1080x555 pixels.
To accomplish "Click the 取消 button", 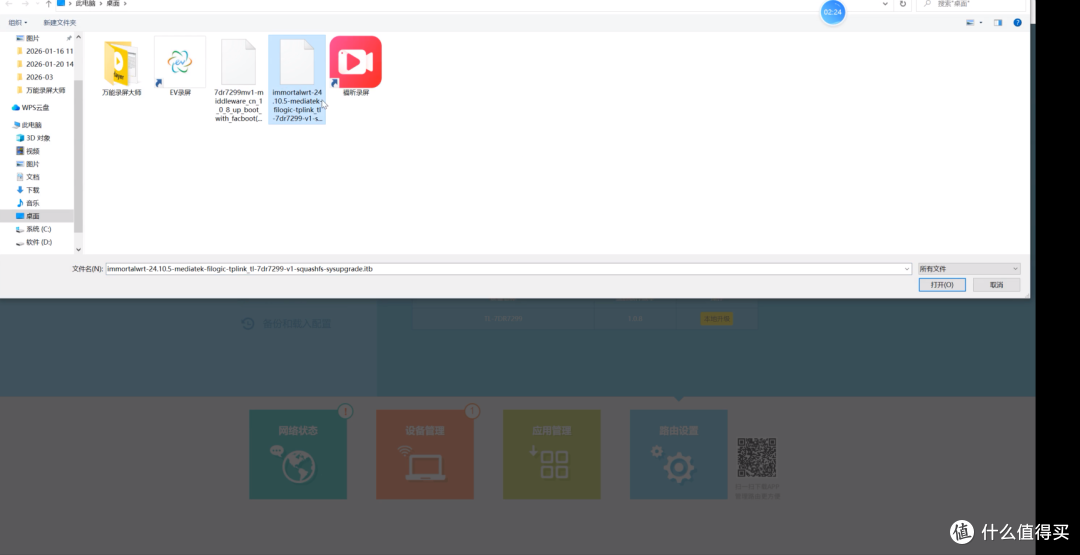I will 996,284.
